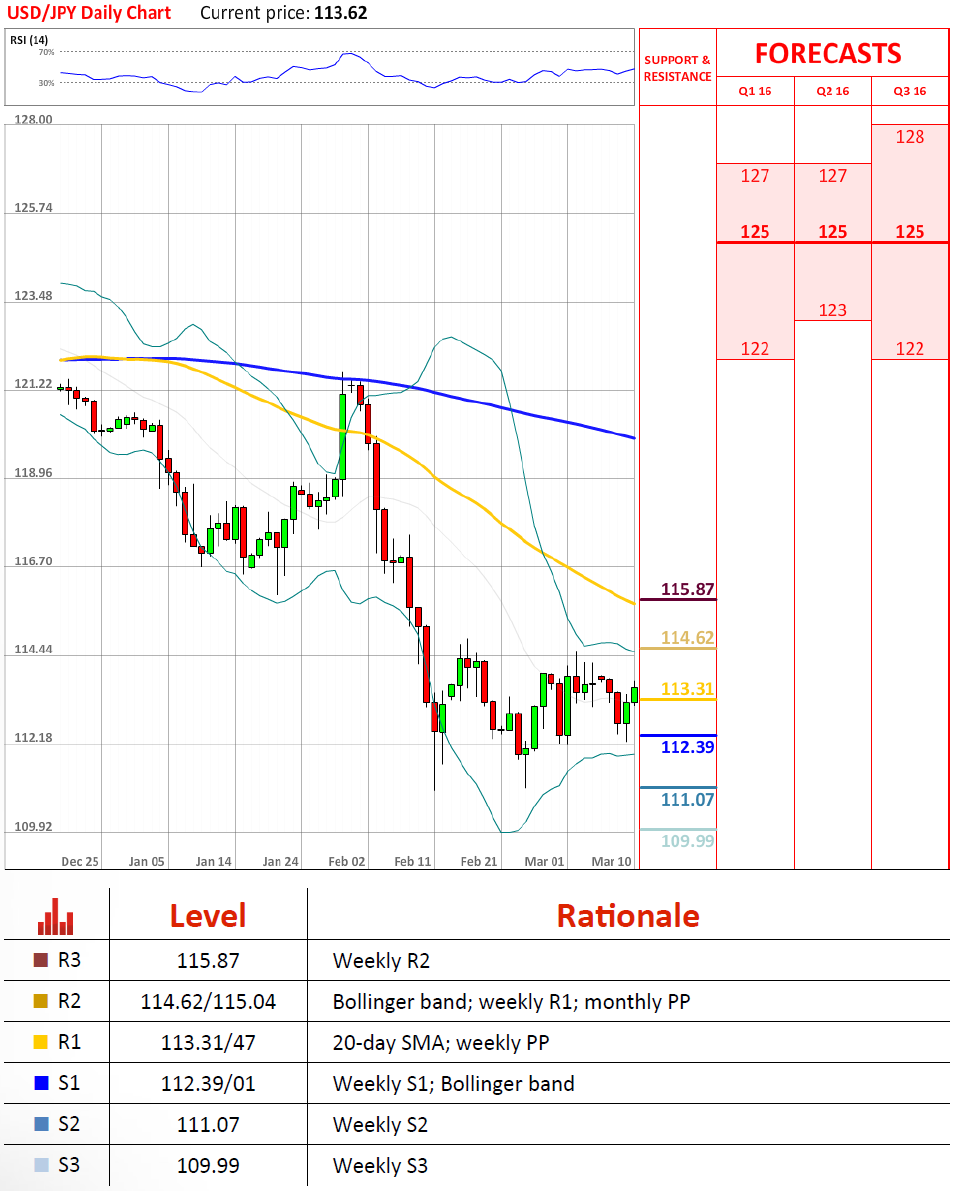
Task: Click the 'Weekly R2' rationale cell
Action: (x=381, y=961)
